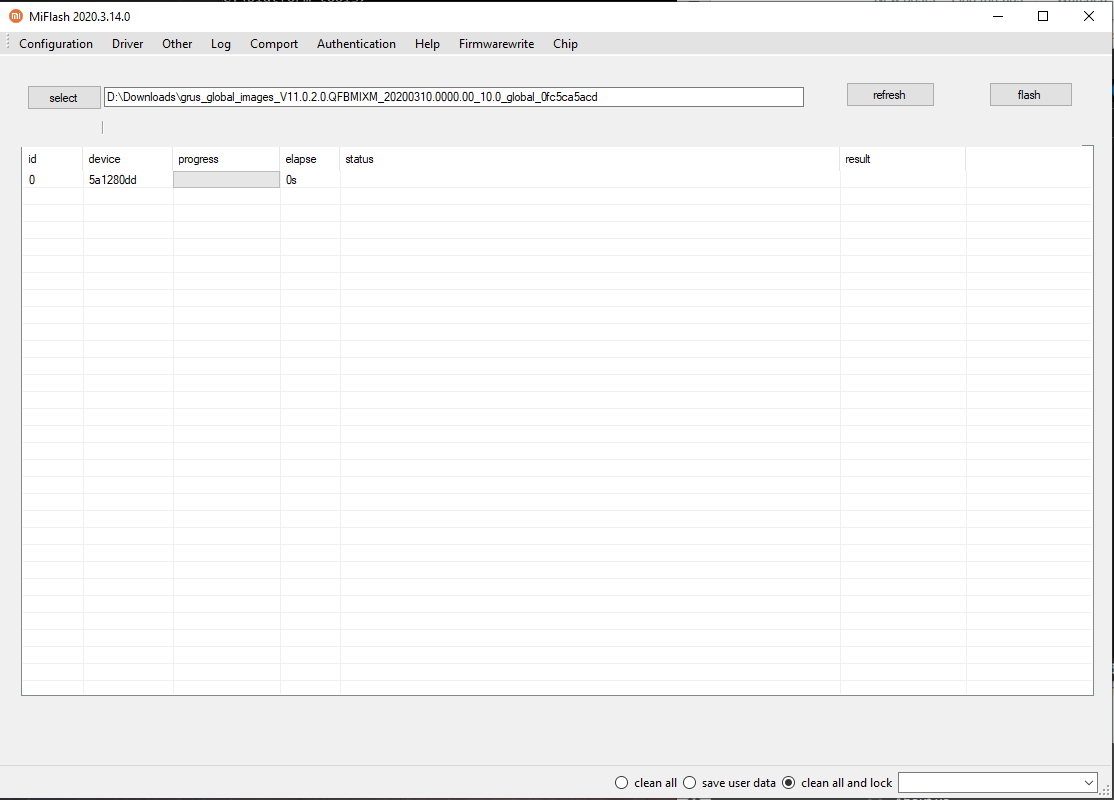Click the device column header
The height and width of the screenshot is (800, 1114).
click(x=128, y=159)
